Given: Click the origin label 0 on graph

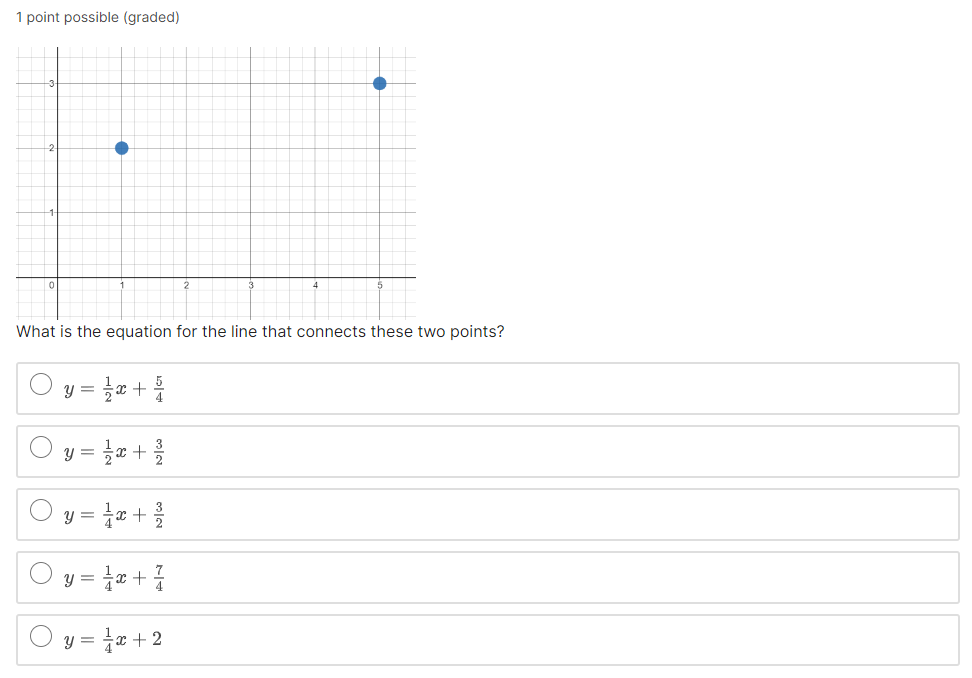Looking at the screenshot, I should 51,285.
